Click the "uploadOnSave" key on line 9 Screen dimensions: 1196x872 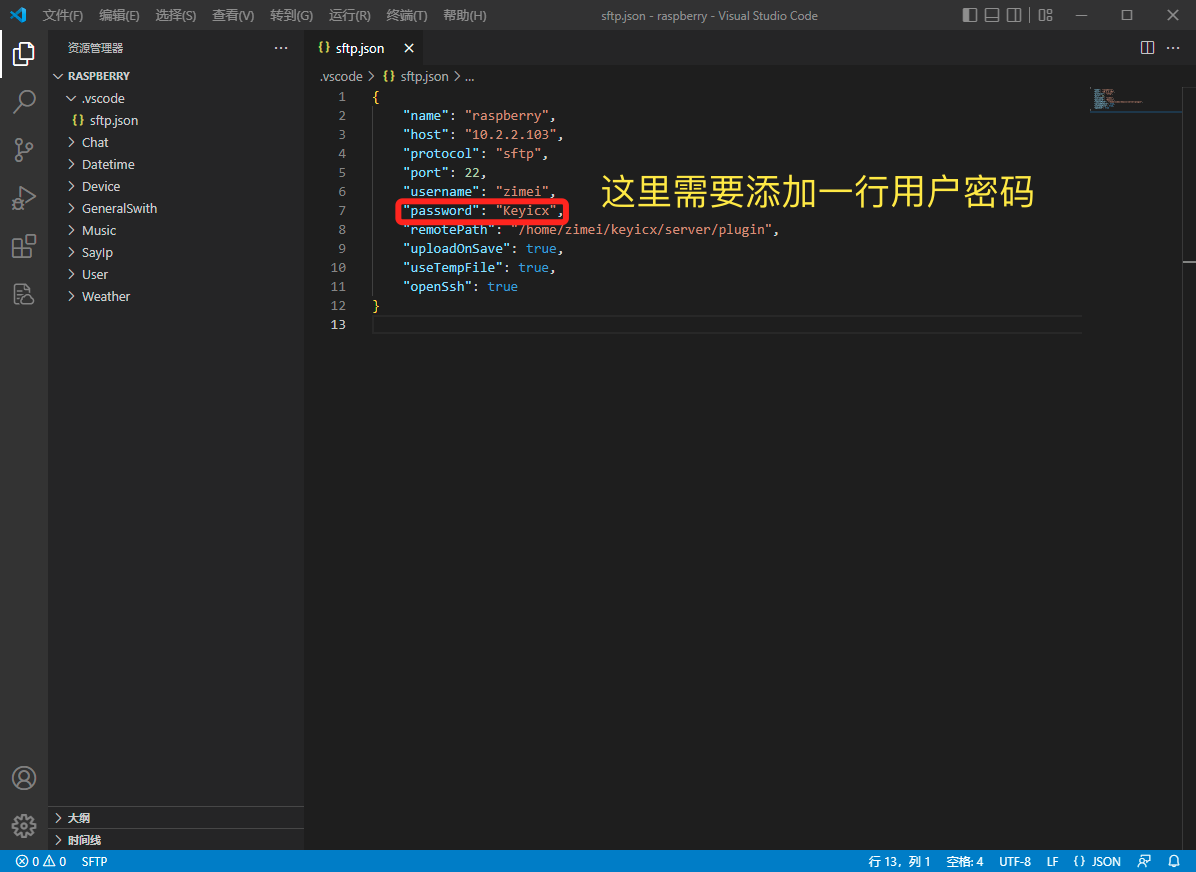click(x=456, y=249)
